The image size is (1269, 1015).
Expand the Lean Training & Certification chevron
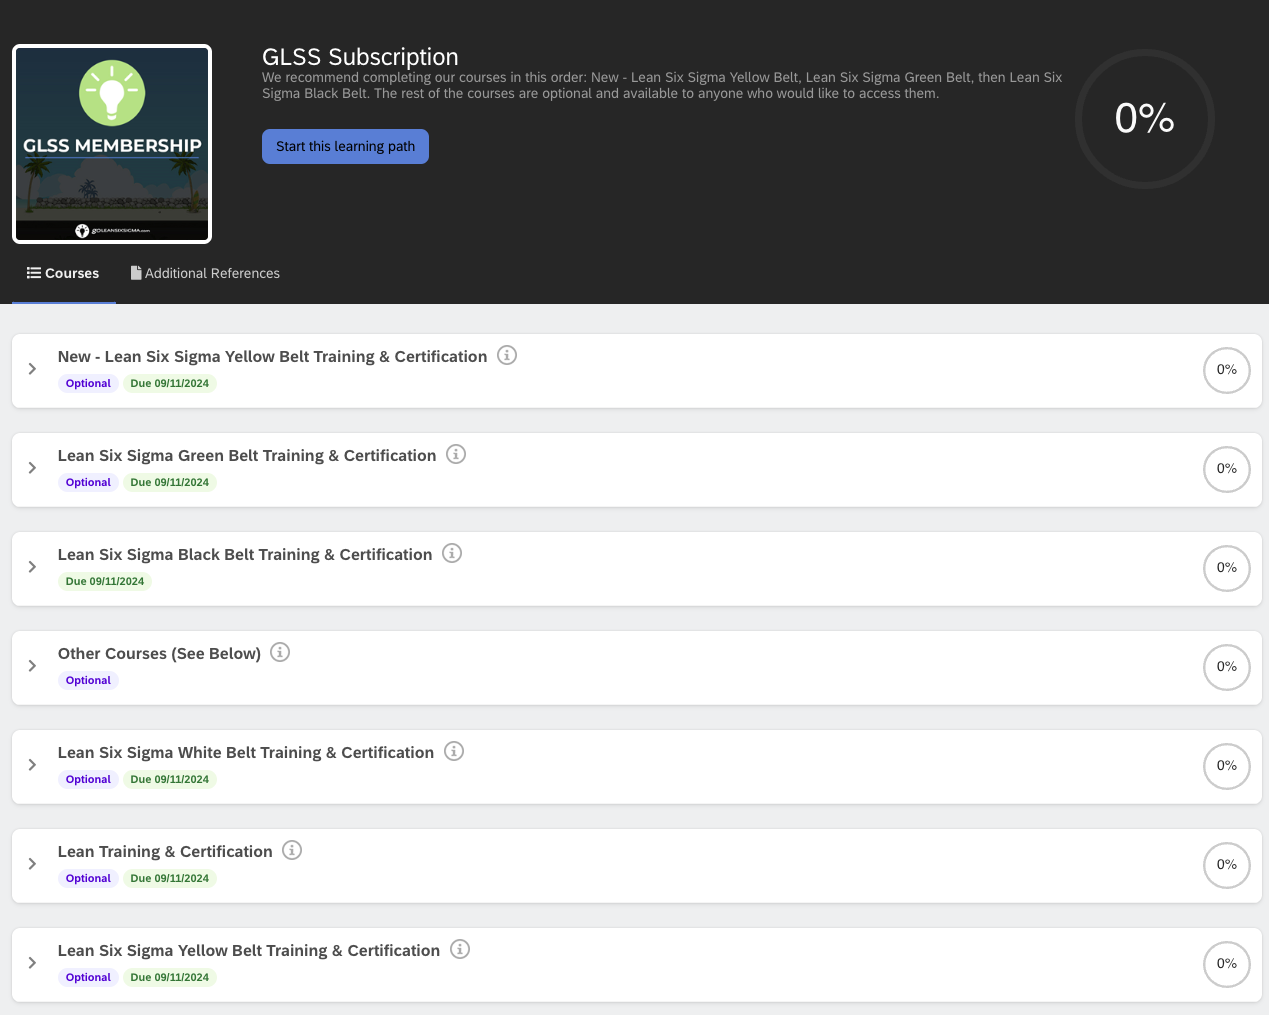(32, 864)
